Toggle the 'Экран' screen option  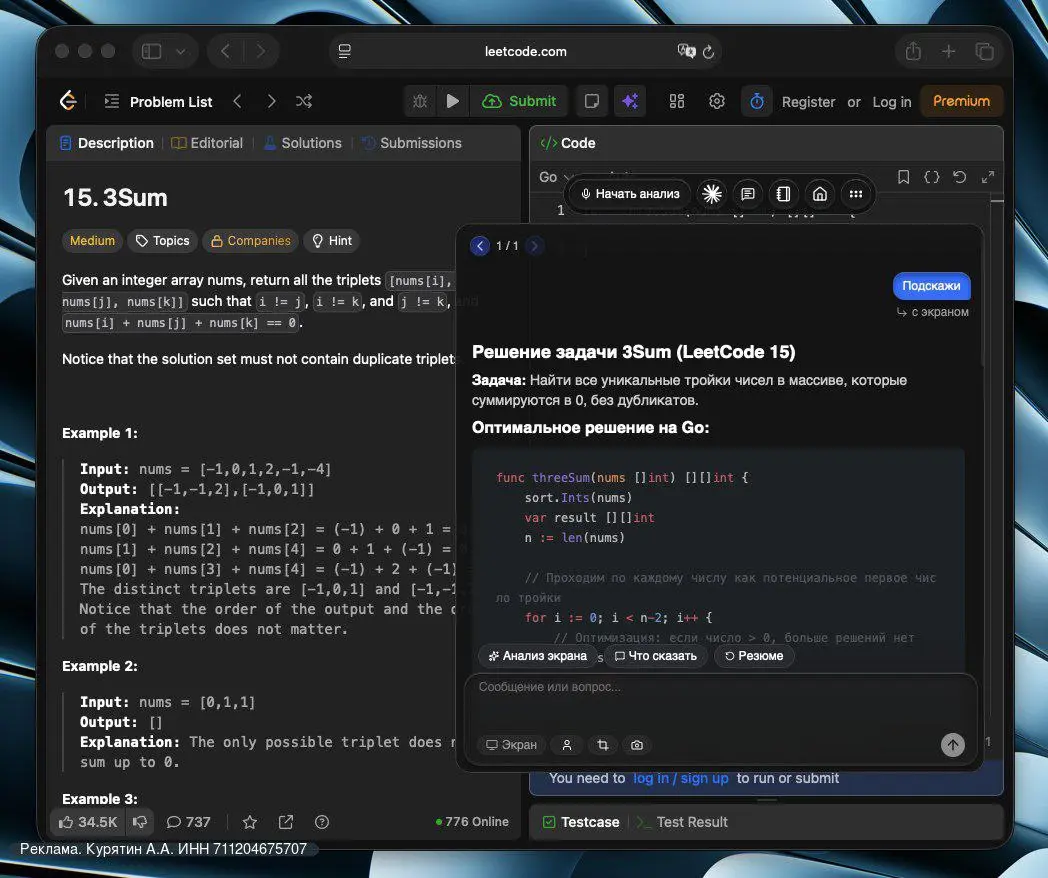point(511,745)
